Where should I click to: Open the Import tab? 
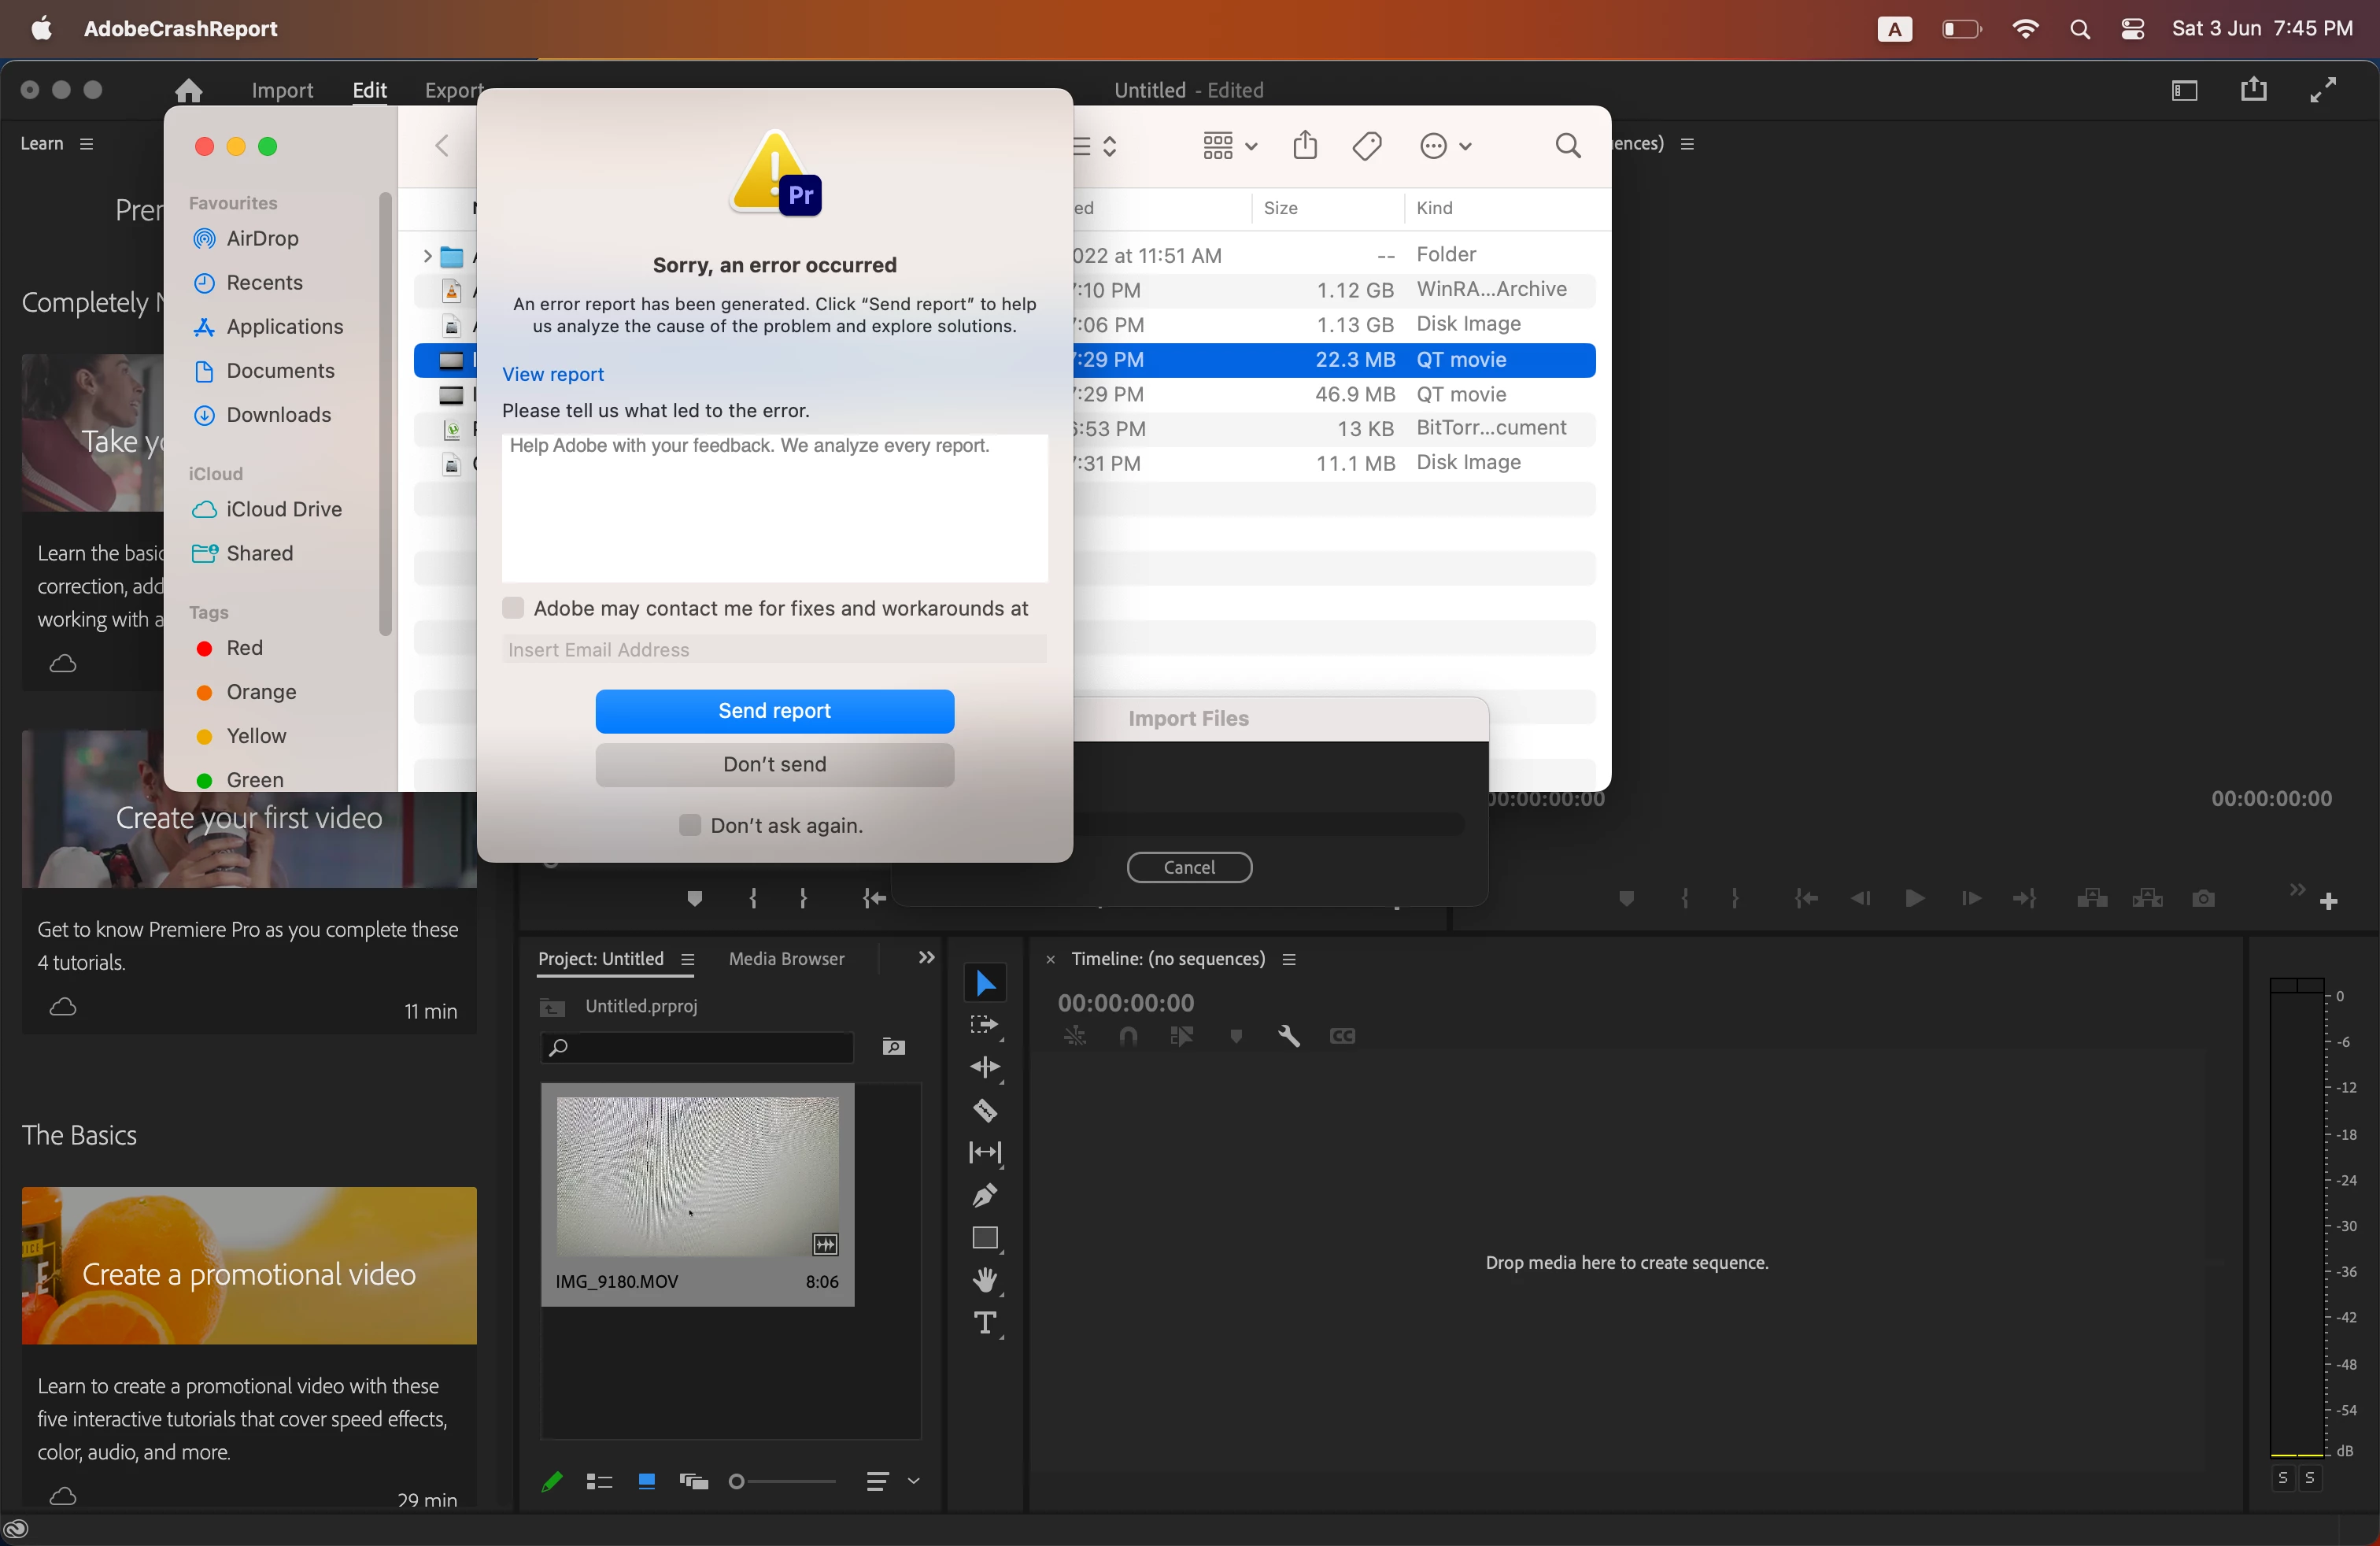coord(282,90)
